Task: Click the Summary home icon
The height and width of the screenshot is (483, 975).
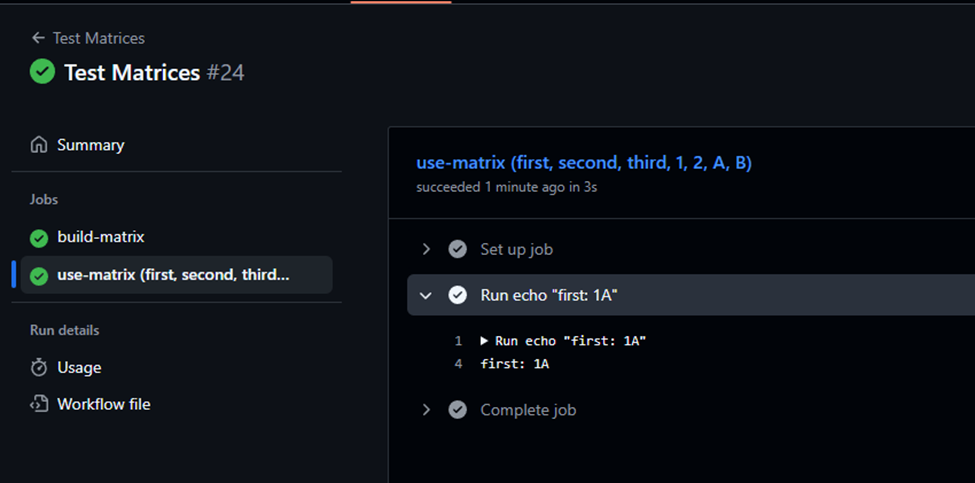Action: (x=39, y=145)
